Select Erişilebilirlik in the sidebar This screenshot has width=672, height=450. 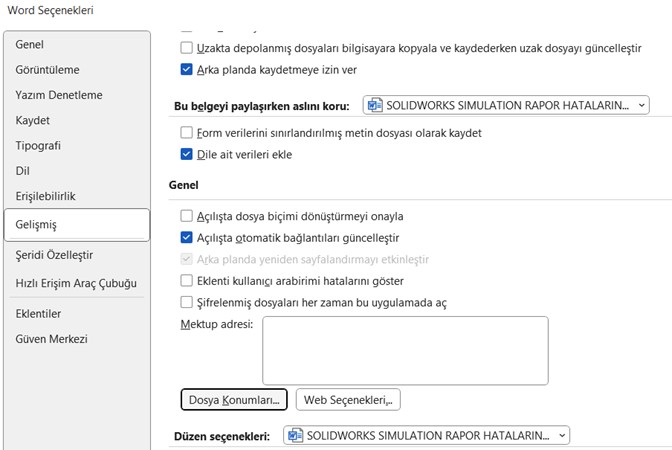45,196
